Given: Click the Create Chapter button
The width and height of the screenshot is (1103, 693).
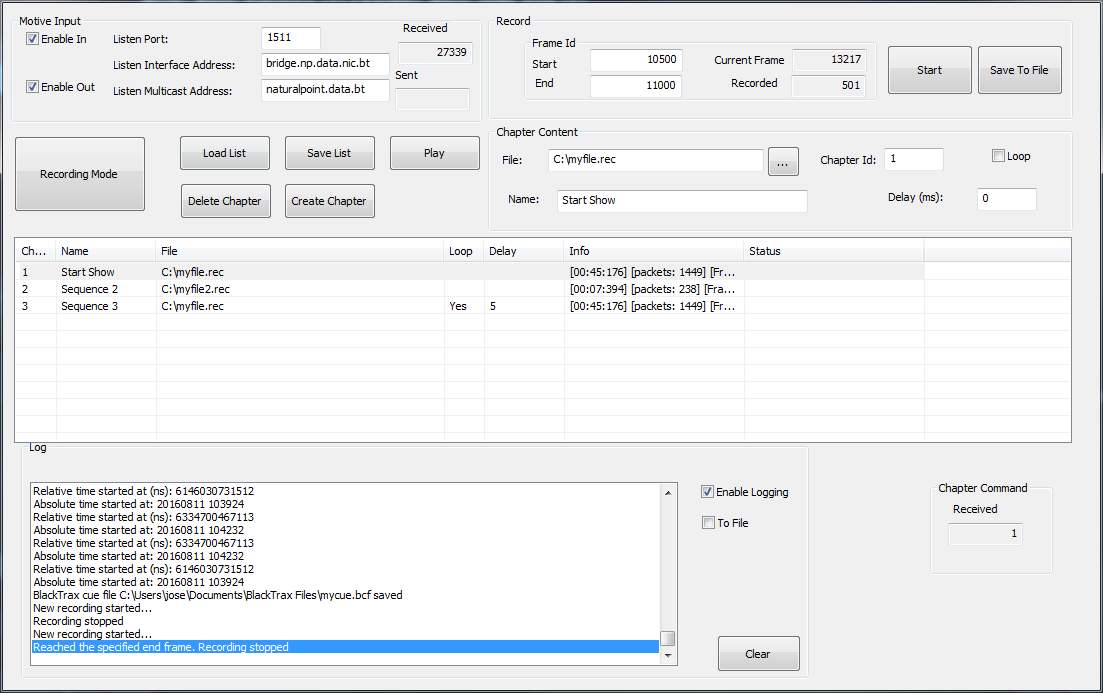Looking at the screenshot, I should click(329, 201).
